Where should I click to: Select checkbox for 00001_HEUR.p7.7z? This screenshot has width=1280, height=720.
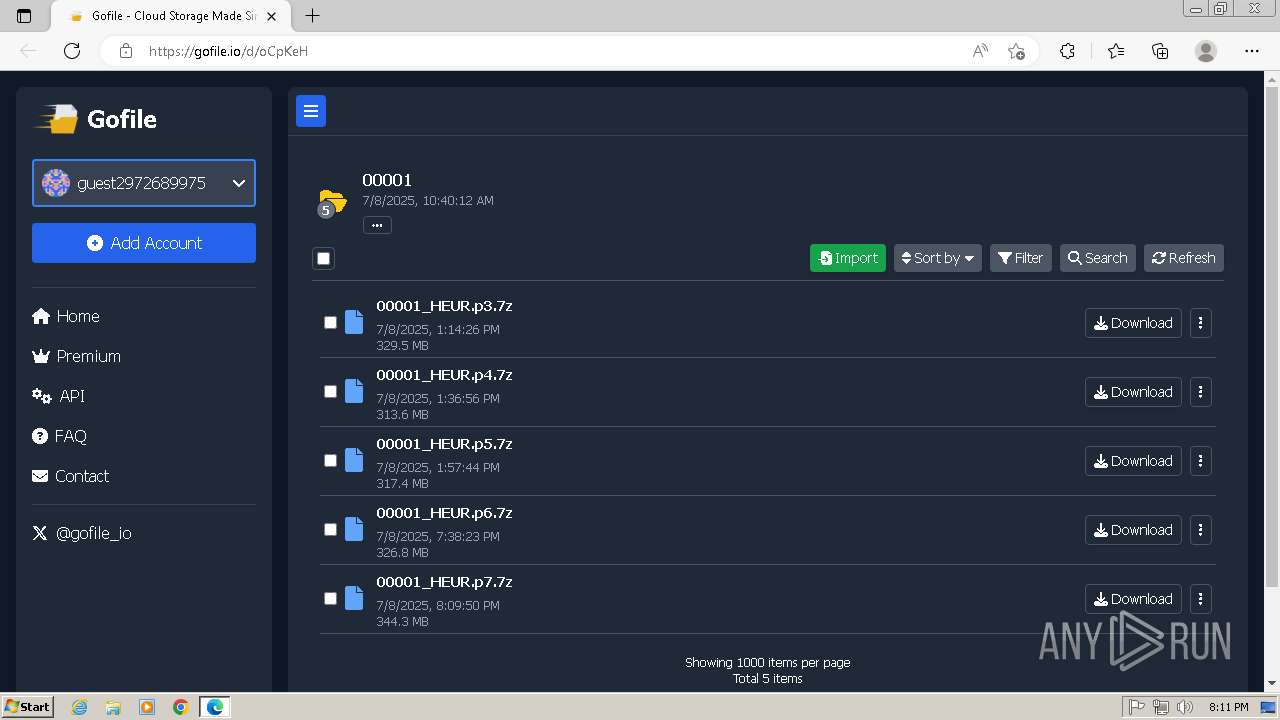click(x=330, y=598)
